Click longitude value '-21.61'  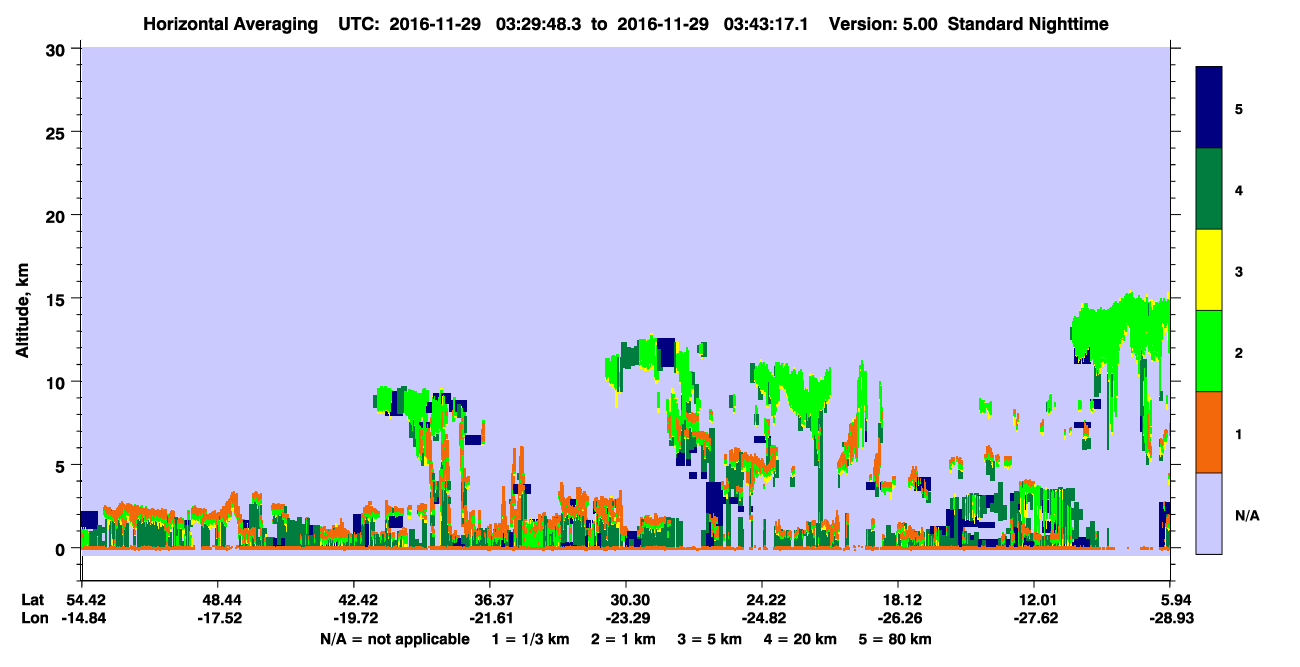click(x=490, y=618)
